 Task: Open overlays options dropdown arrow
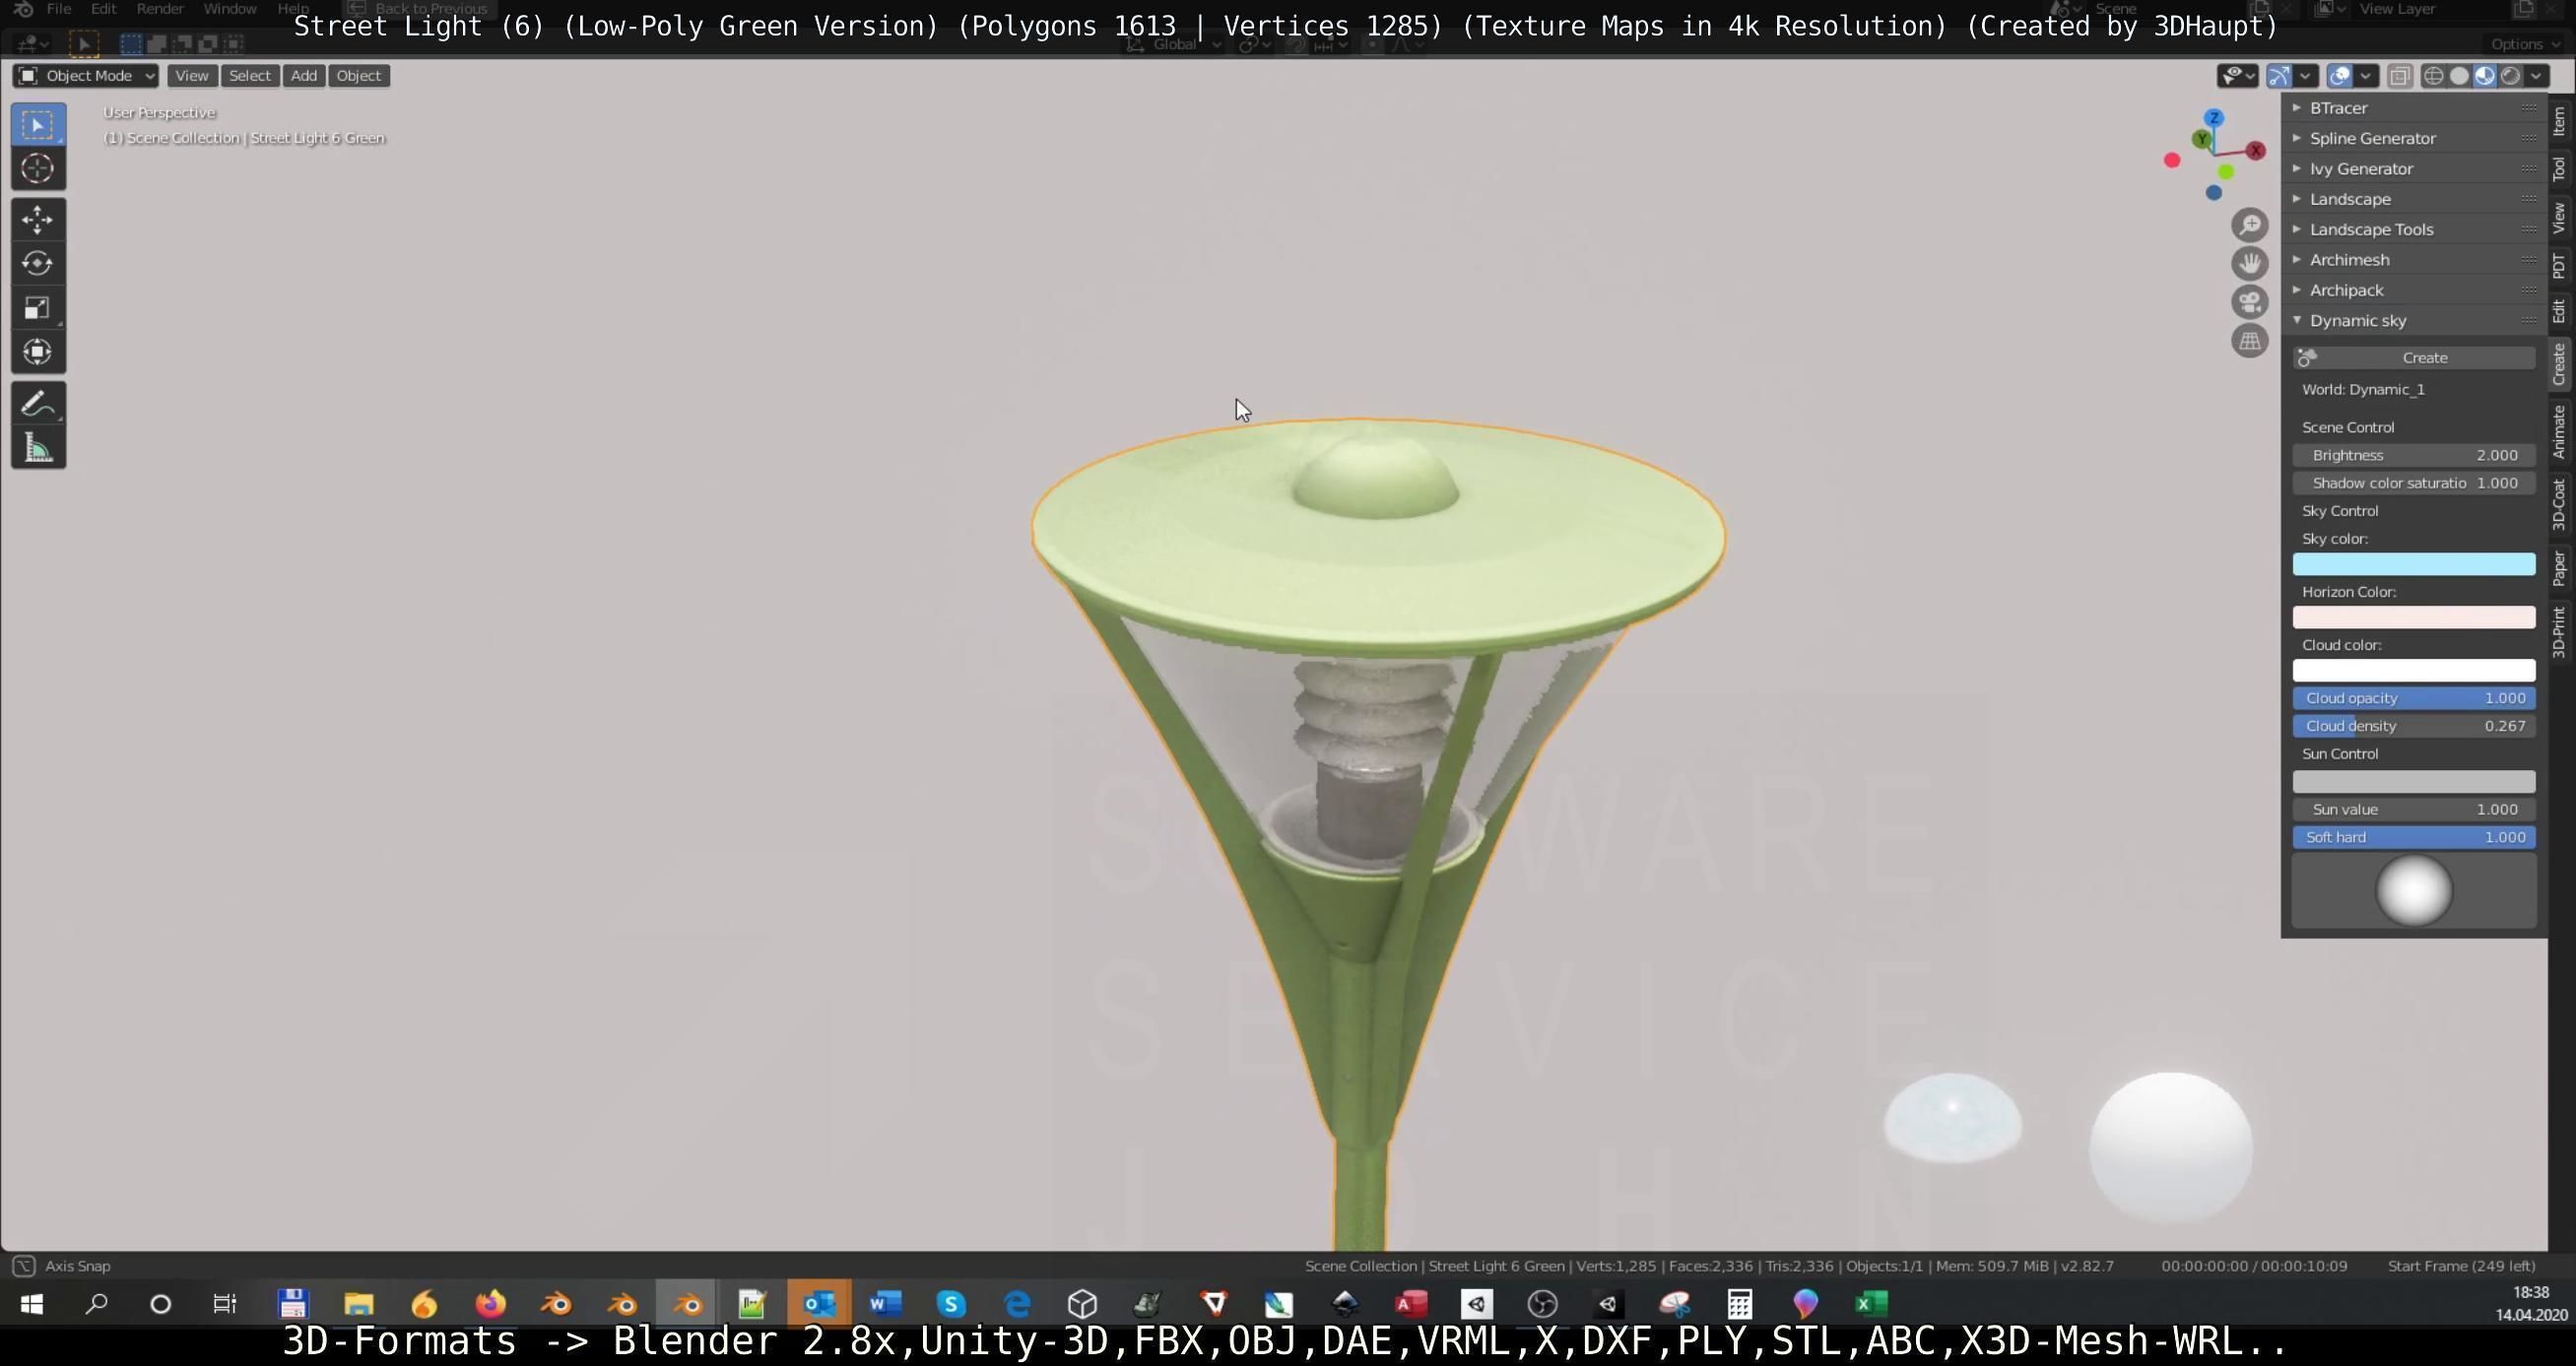click(x=2366, y=76)
